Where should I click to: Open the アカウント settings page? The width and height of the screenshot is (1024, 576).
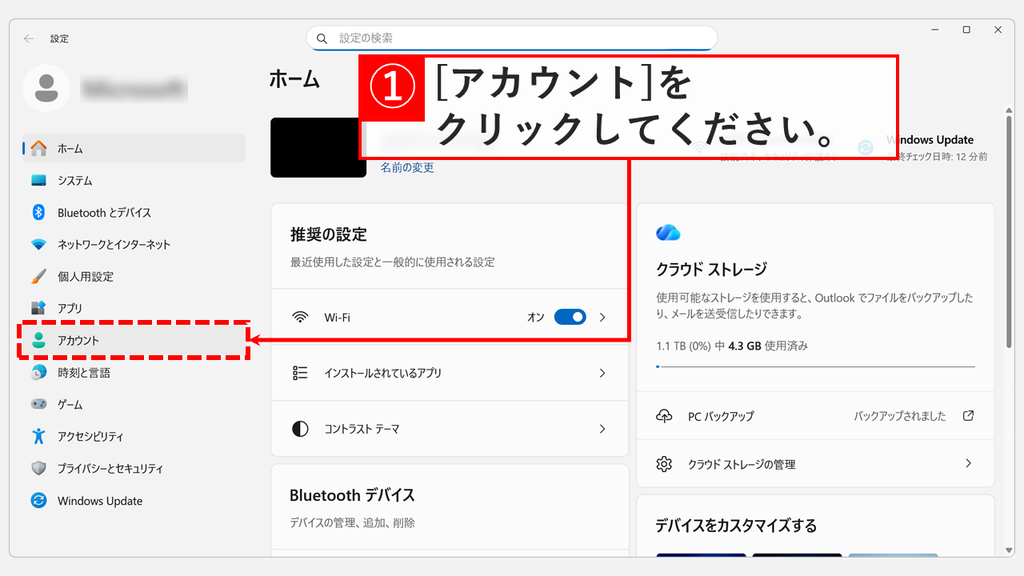[134, 340]
